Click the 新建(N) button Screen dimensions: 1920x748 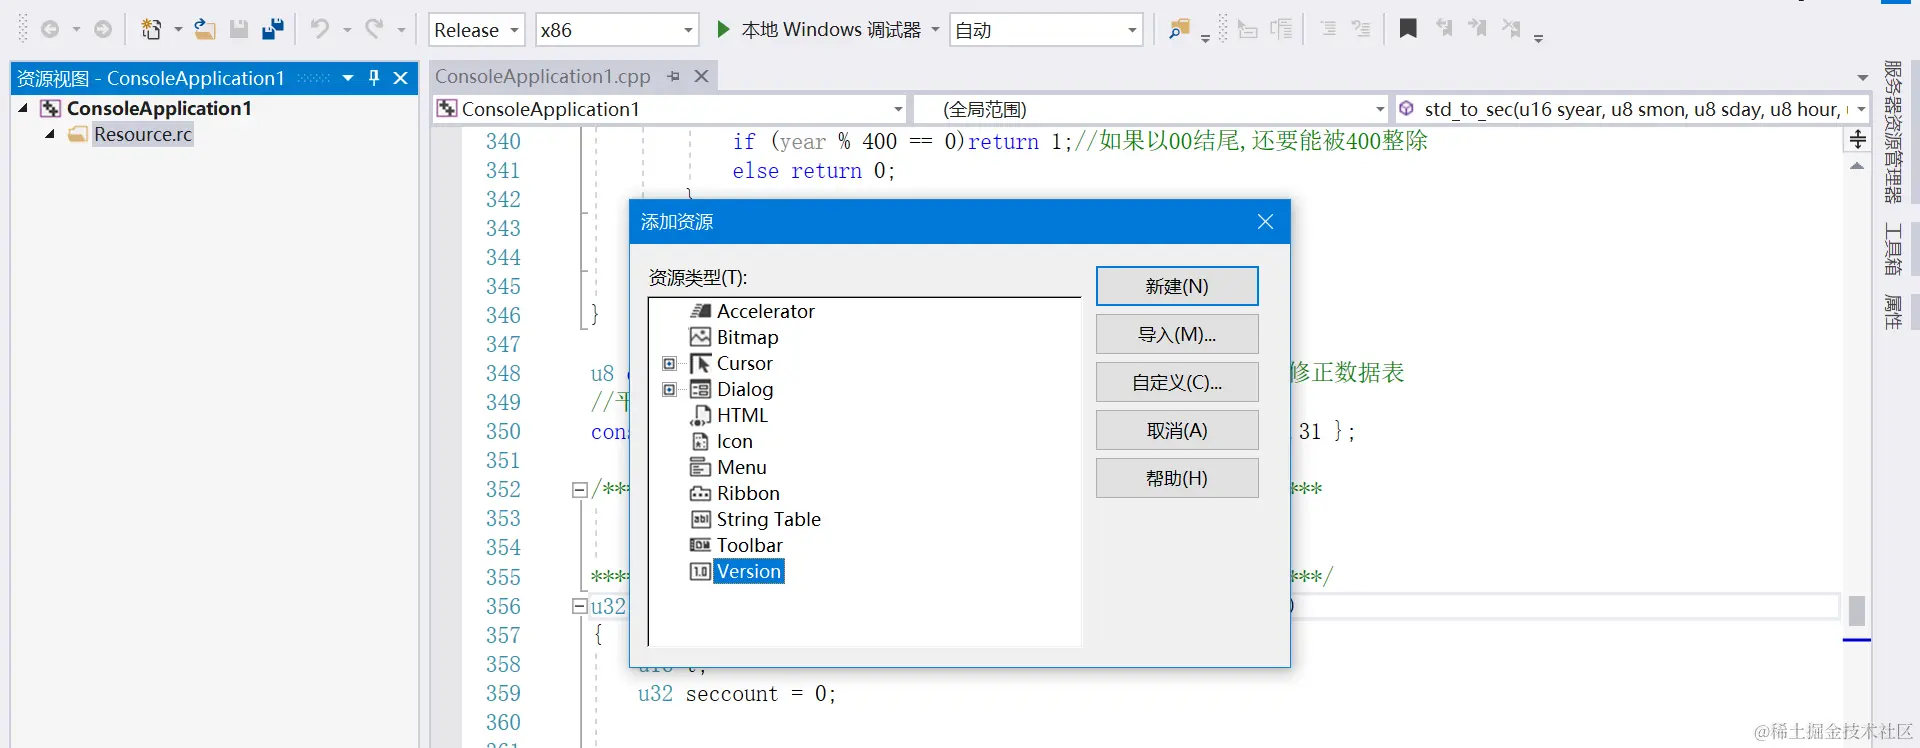pos(1177,286)
